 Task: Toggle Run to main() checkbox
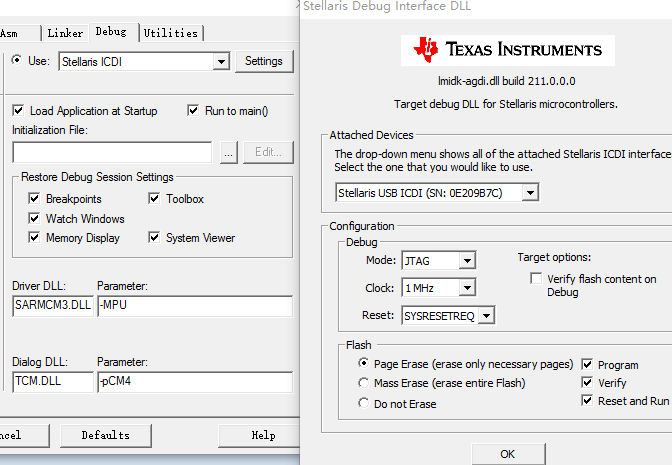pyautogui.click(x=193, y=111)
